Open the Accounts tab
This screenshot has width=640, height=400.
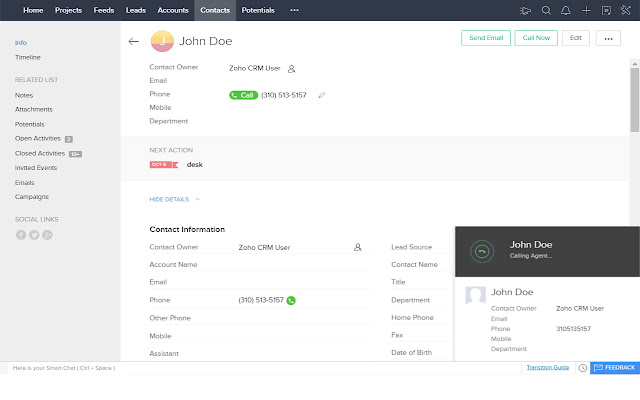click(x=173, y=10)
